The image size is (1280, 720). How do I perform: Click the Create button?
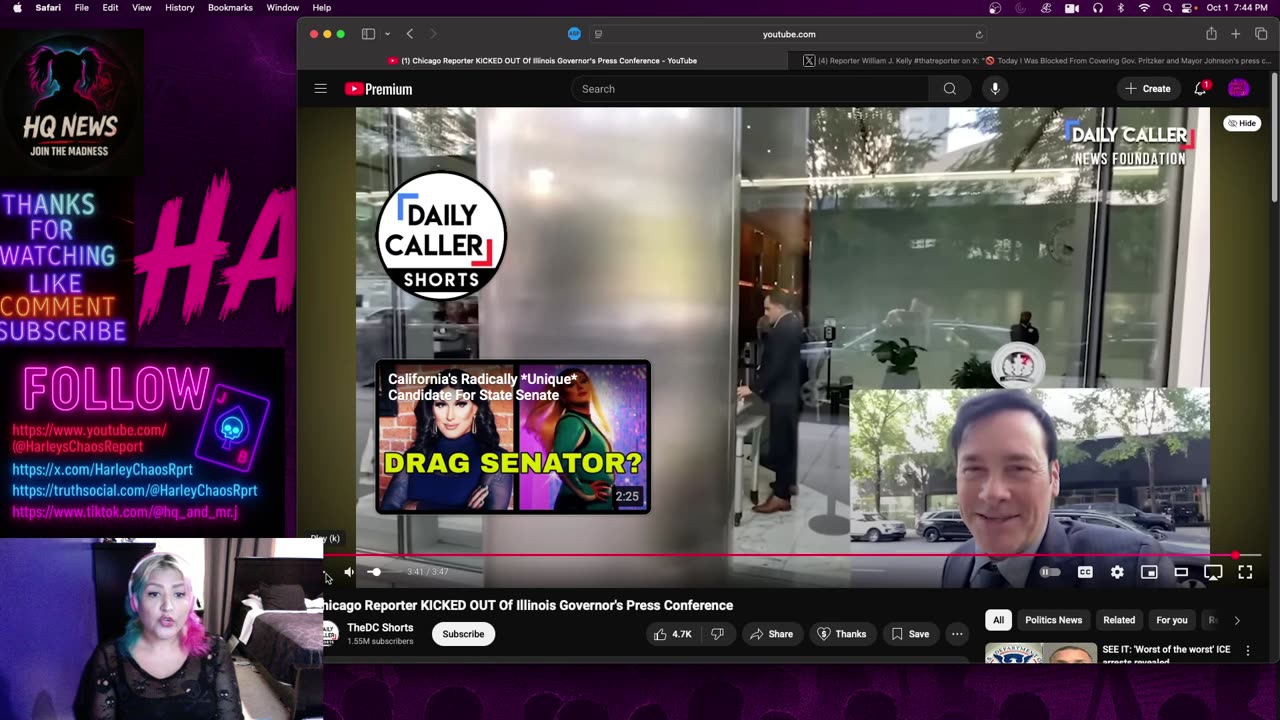pos(1147,89)
